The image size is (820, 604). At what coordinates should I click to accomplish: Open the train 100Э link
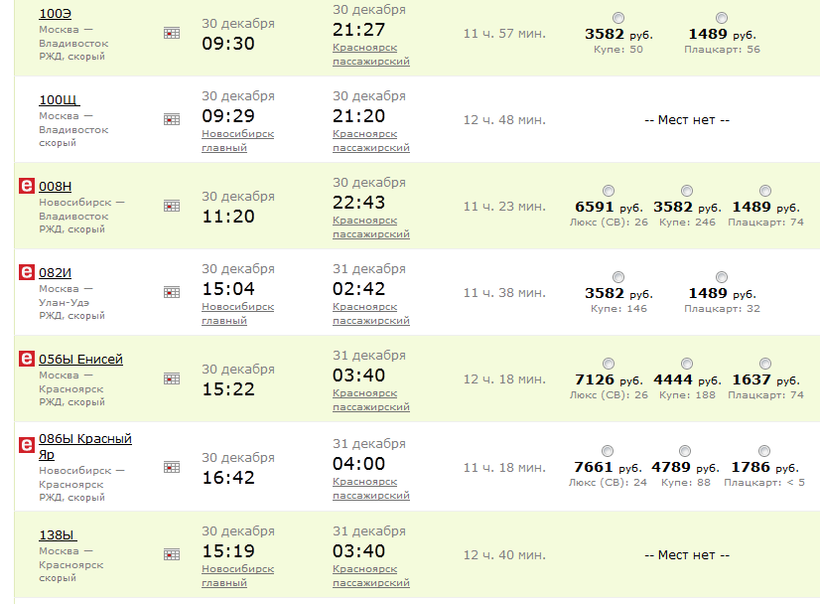click(55, 13)
